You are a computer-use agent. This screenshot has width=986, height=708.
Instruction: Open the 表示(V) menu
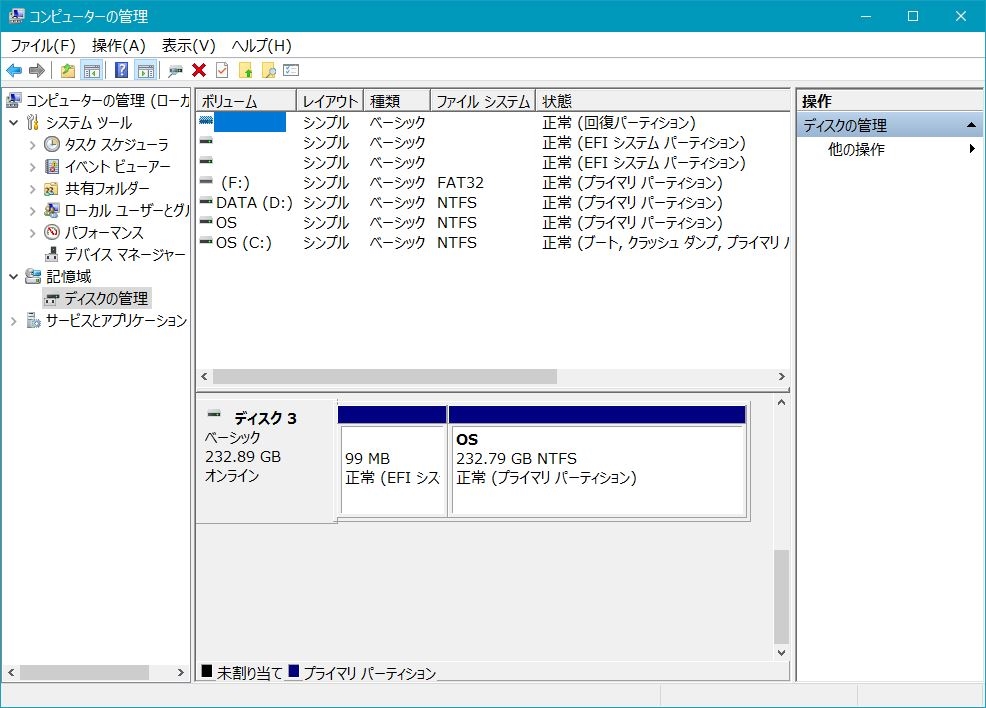189,46
